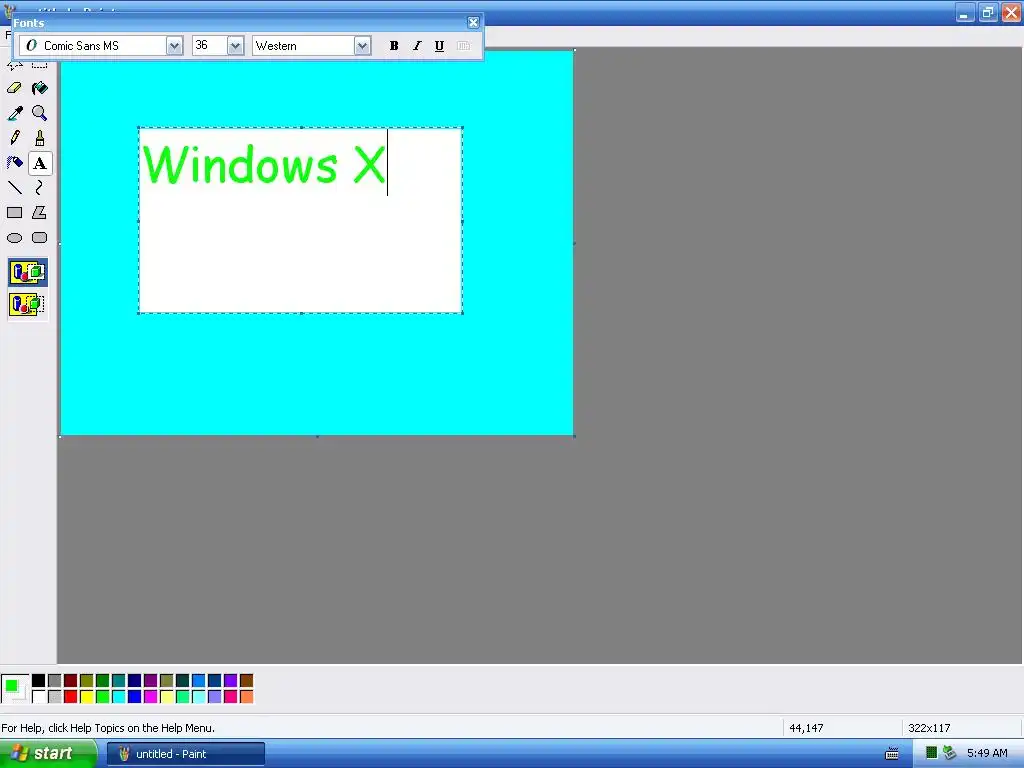The width and height of the screenshot is (1024, 768).
Task: Select the Pick Color eyedropper tool
Action: point(14,113)
